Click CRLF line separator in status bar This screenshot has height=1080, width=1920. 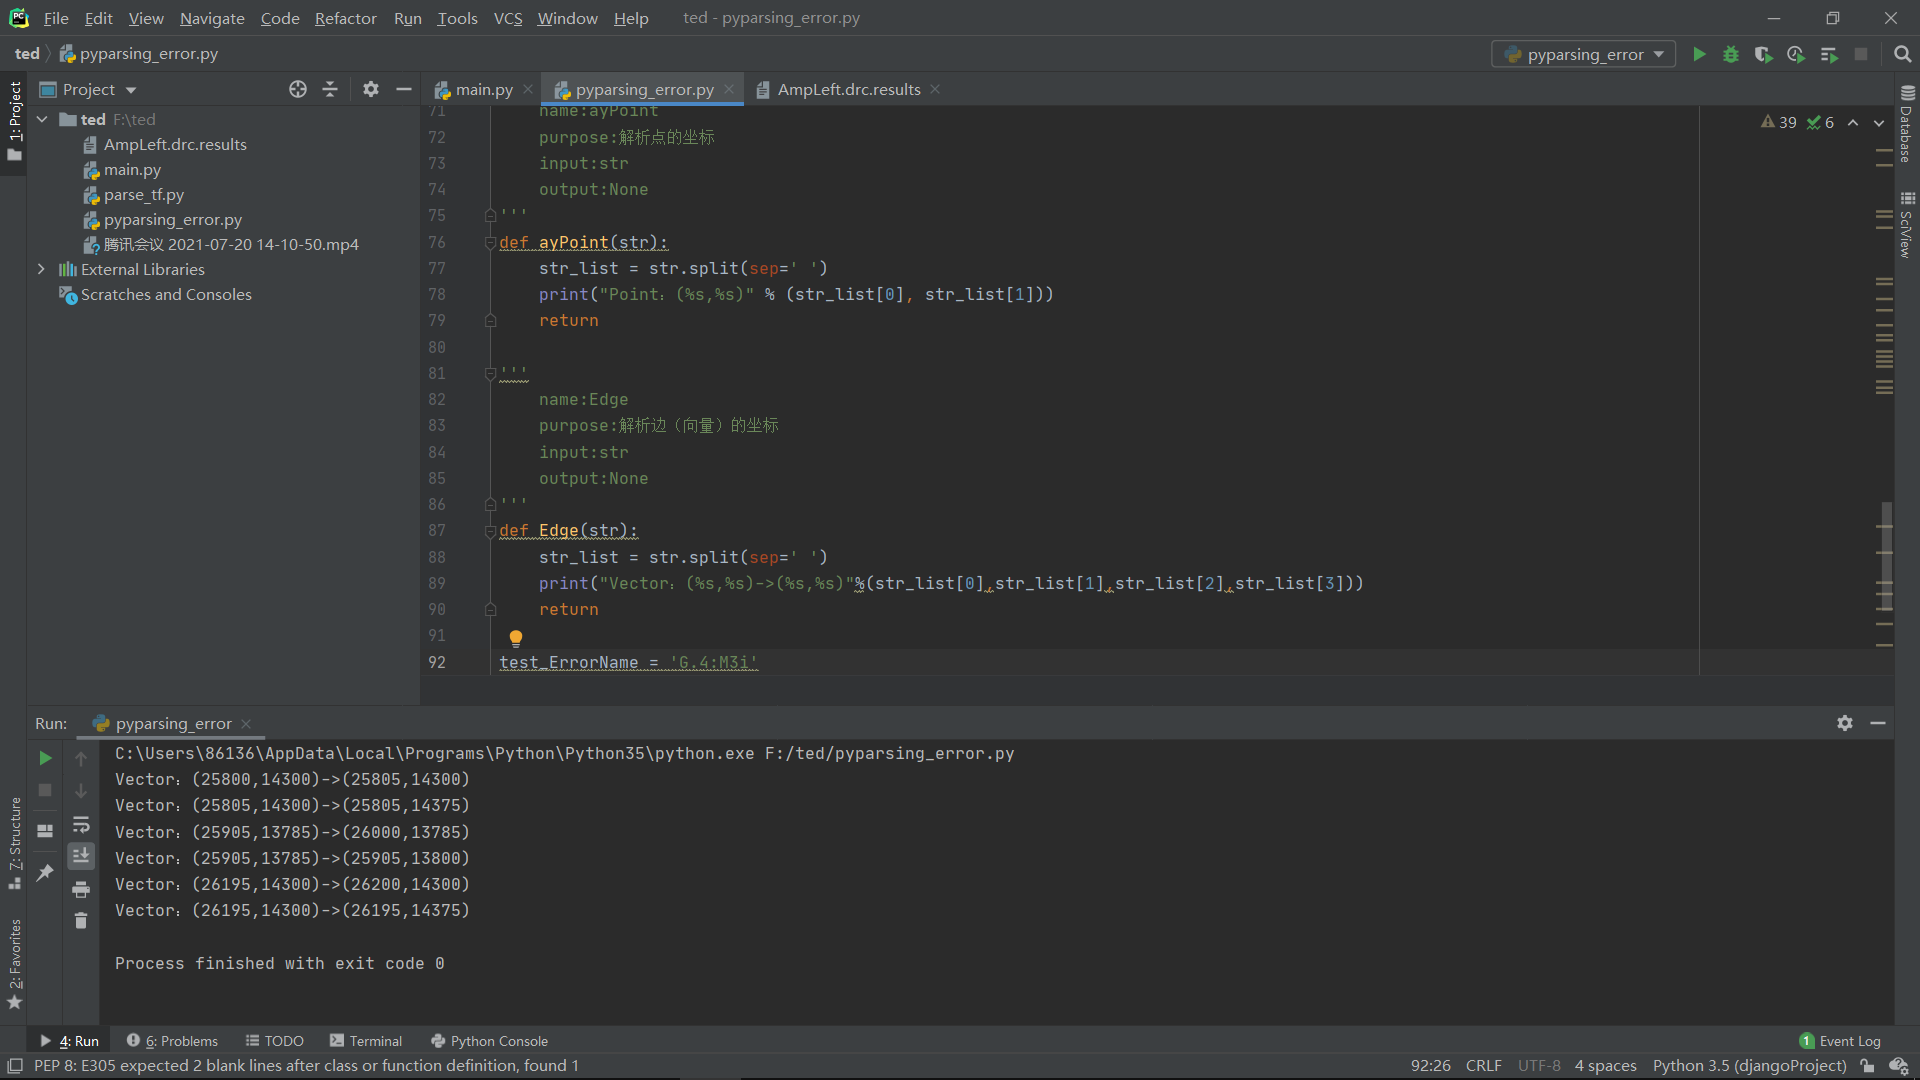(1483, 1066)
